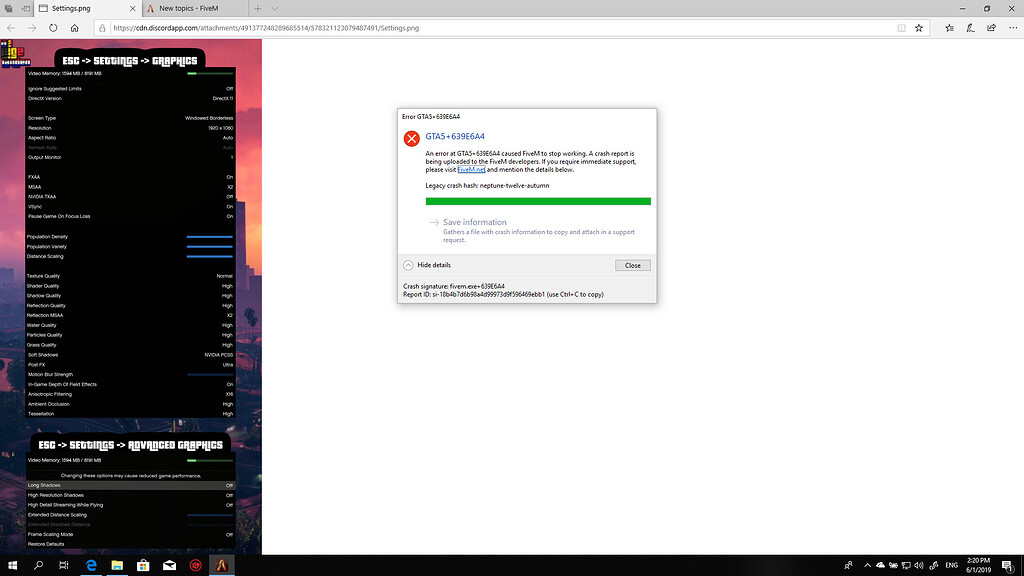This screenshot has width=1024, height=576.
Task: Collapse the Hide details section
Action: coord(427,265)
